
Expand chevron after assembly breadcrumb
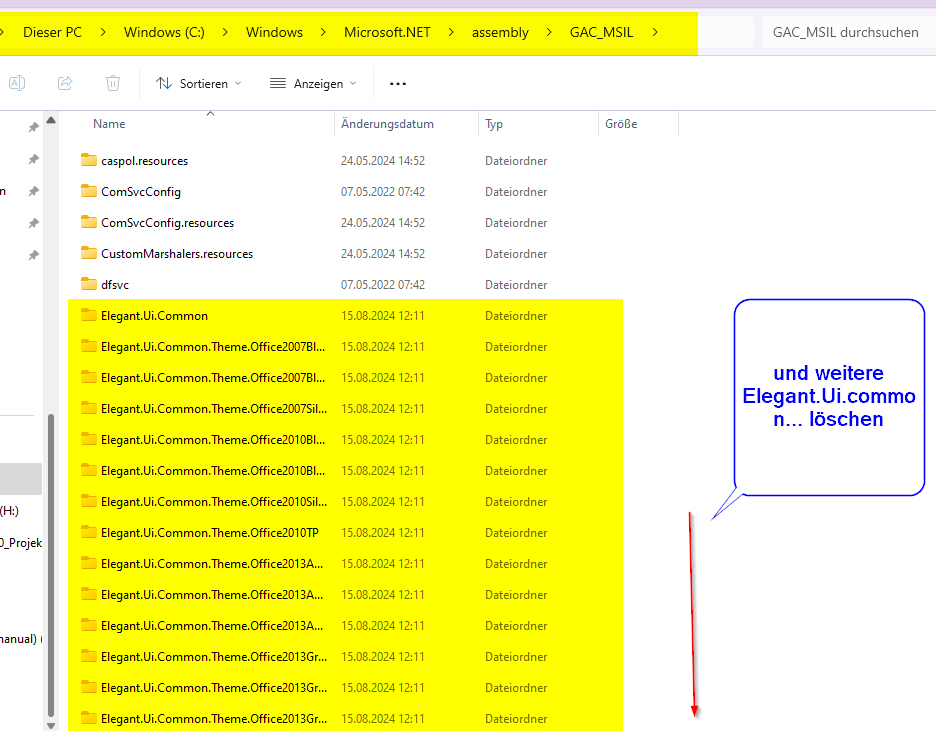point(549,32)
